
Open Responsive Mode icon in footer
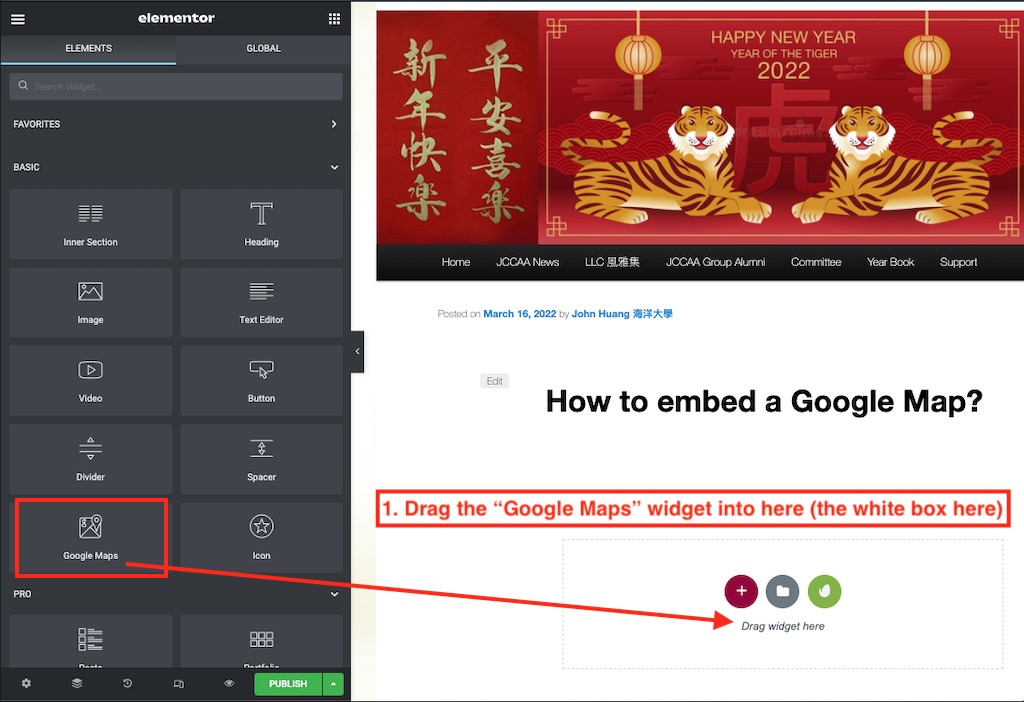[178, 684]
